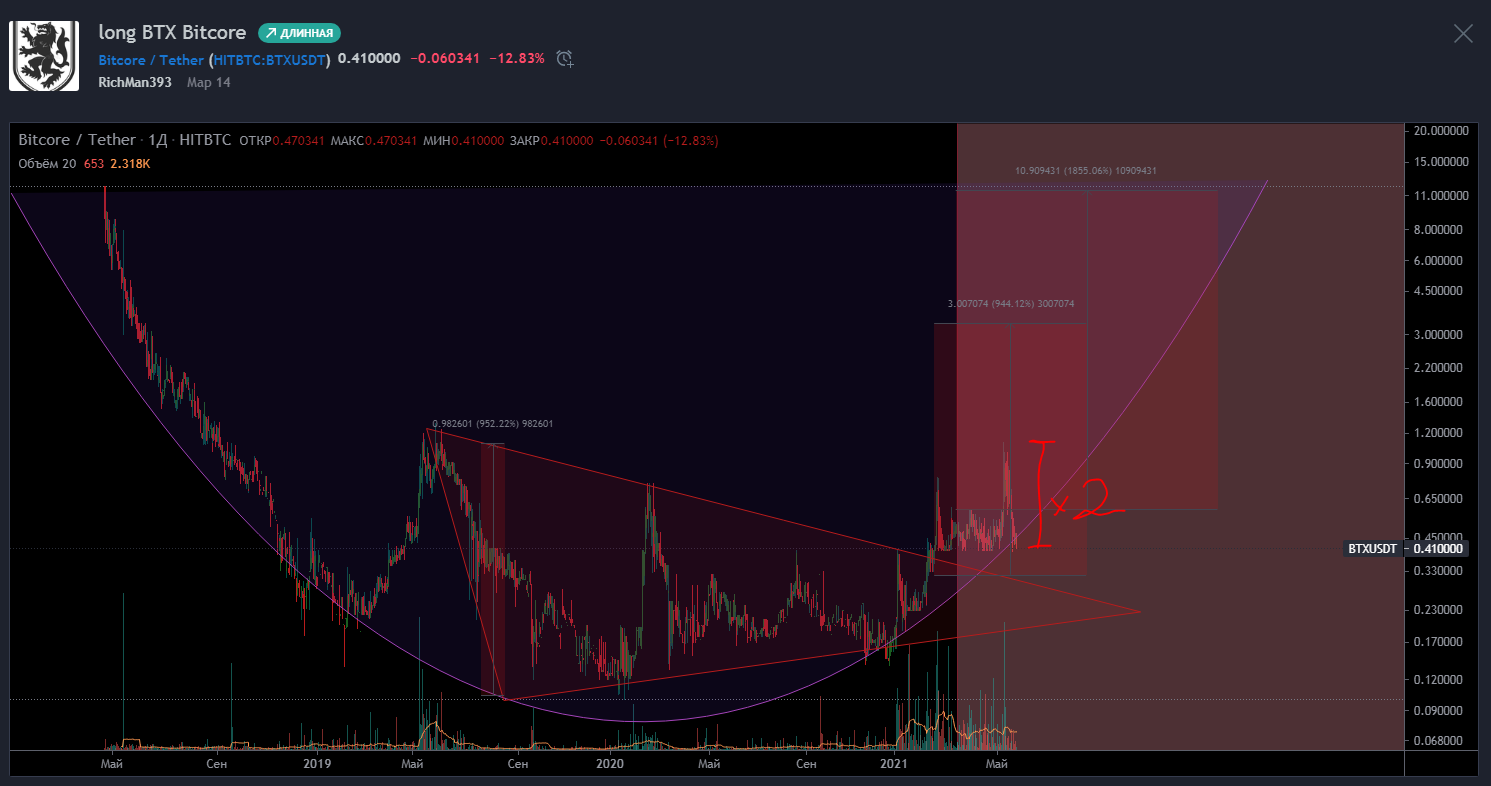Click the chart legend Bitcore / Tether · 1Д · HITBTC
The height and width of the screenshot is (786, 1491).
[x=125, y=141]
